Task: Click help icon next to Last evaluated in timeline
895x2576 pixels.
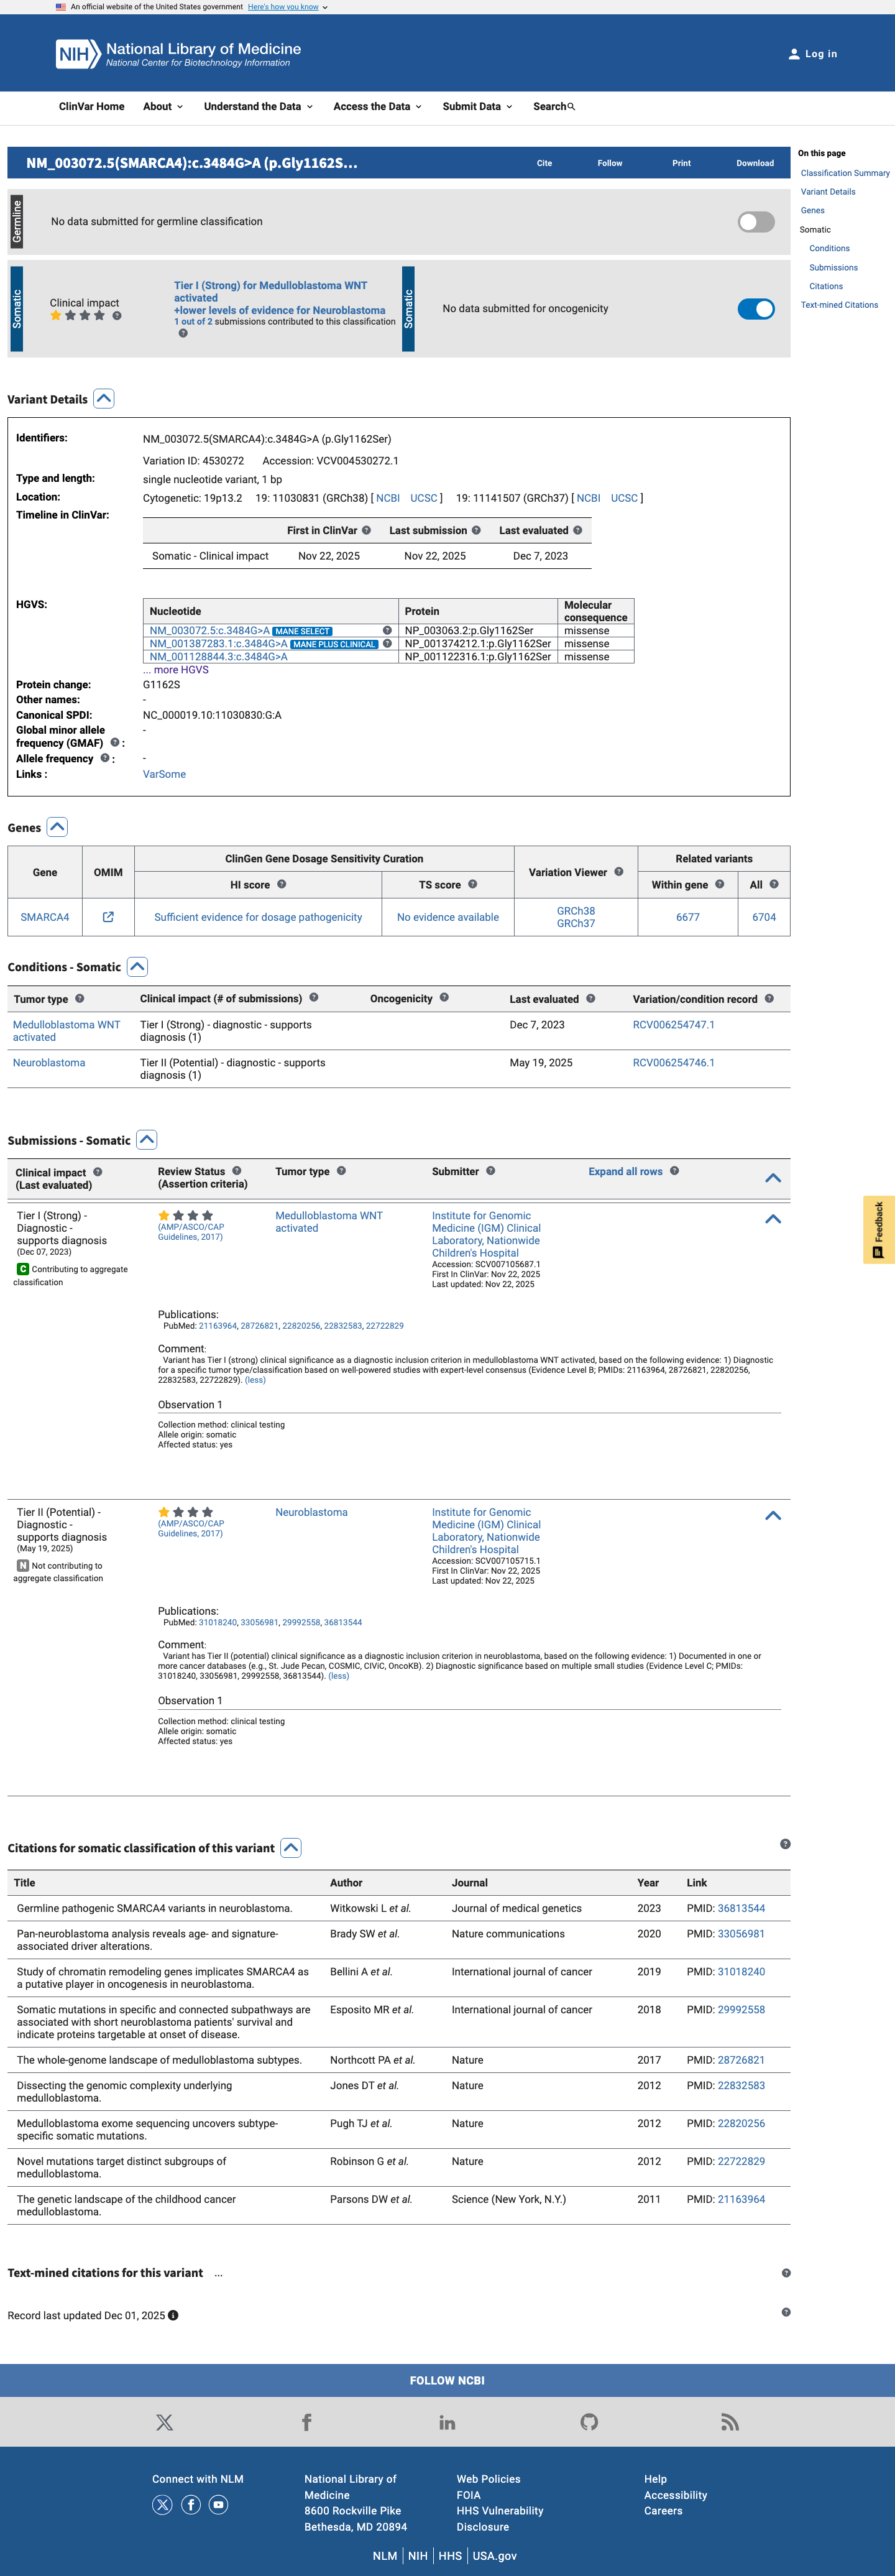Action: click(577, 530)
